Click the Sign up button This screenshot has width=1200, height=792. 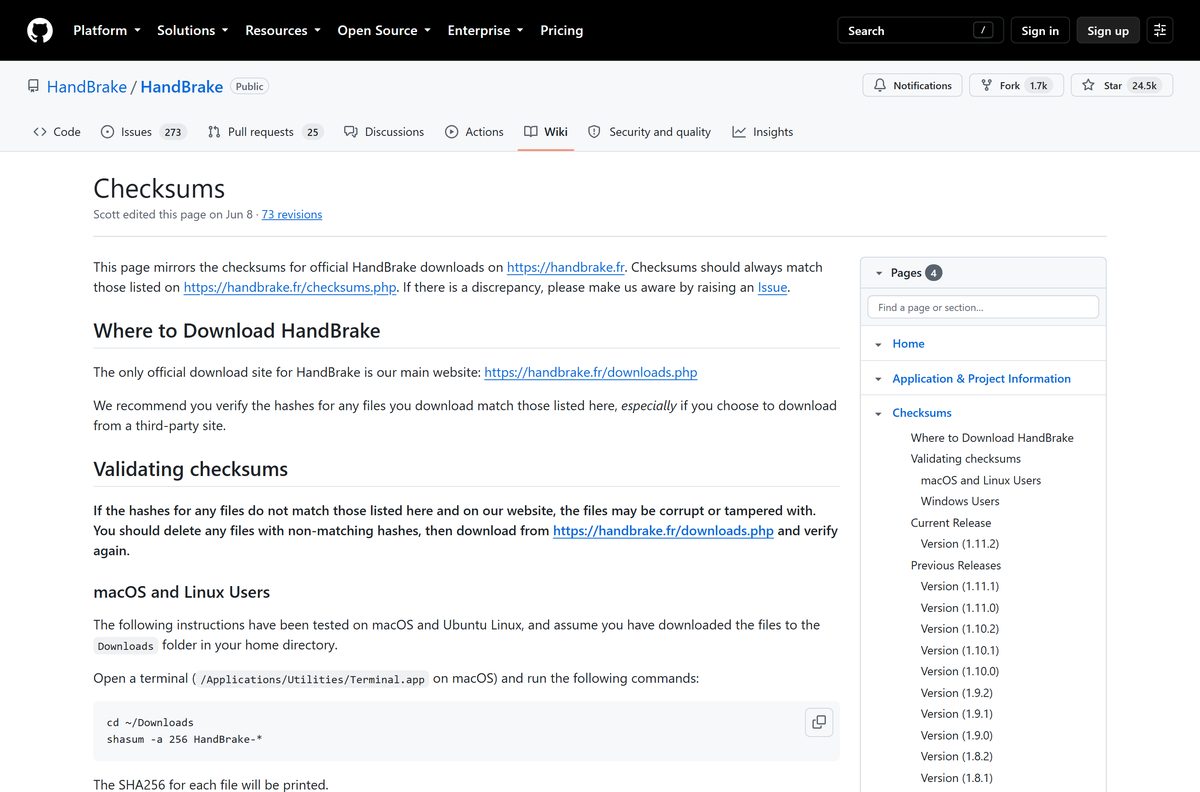point(1108,31)
